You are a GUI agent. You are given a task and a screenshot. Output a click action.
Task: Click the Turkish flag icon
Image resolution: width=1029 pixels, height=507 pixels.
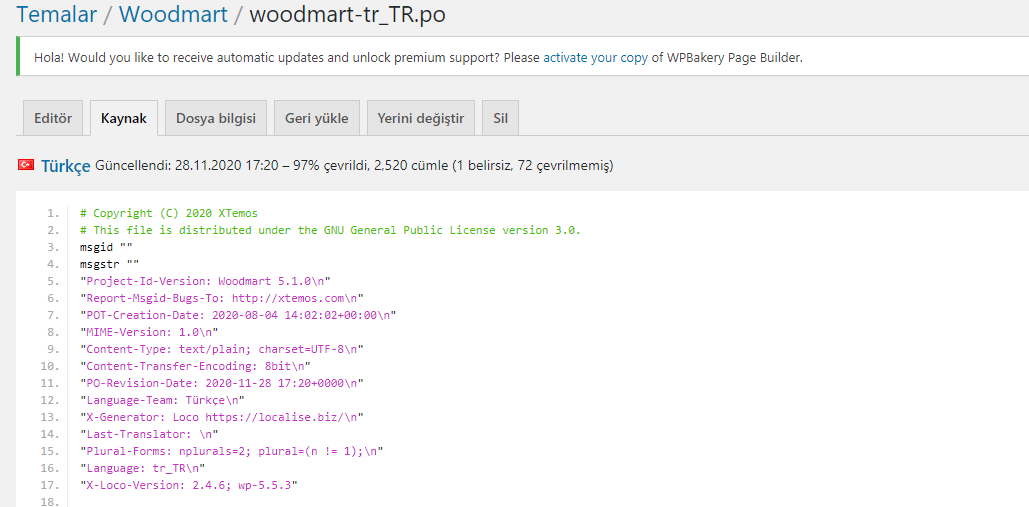tap(26, 165)
